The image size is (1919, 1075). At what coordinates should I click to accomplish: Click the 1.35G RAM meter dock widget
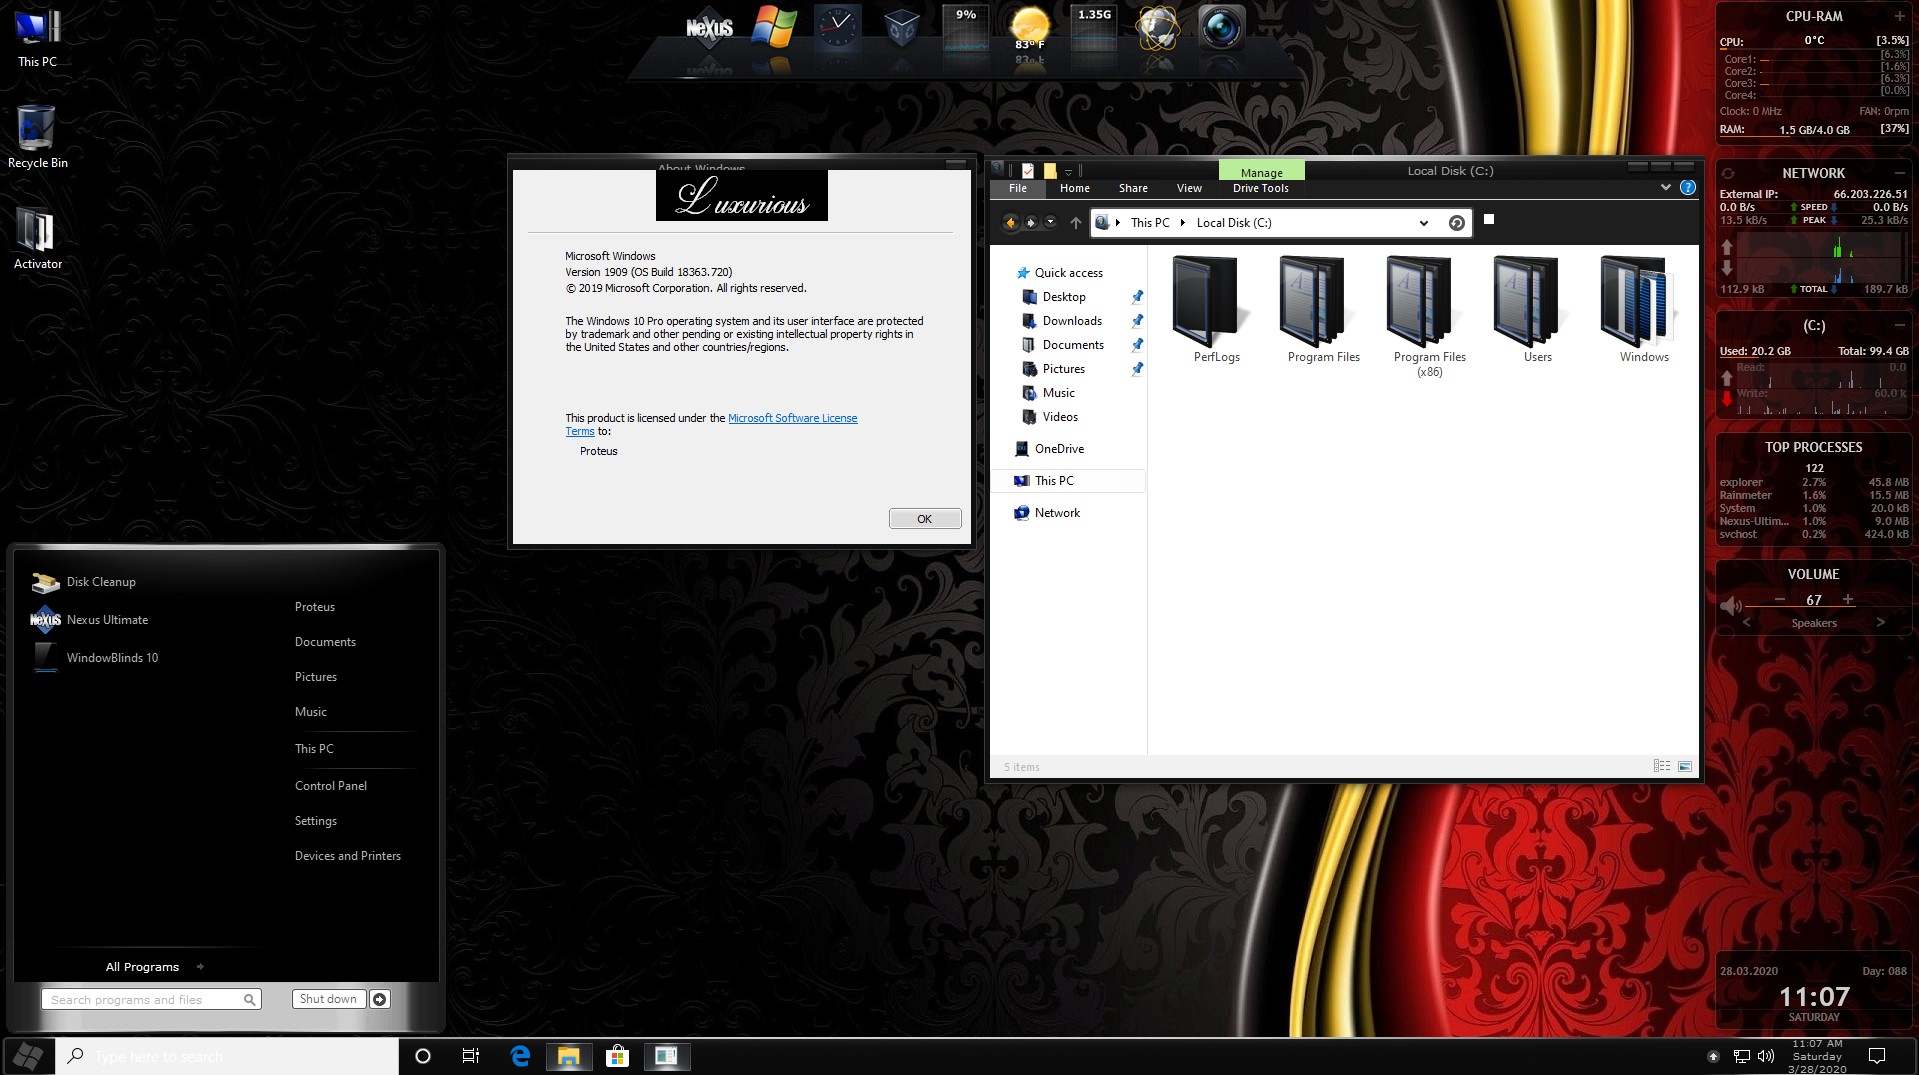(x=1094, y=28)
